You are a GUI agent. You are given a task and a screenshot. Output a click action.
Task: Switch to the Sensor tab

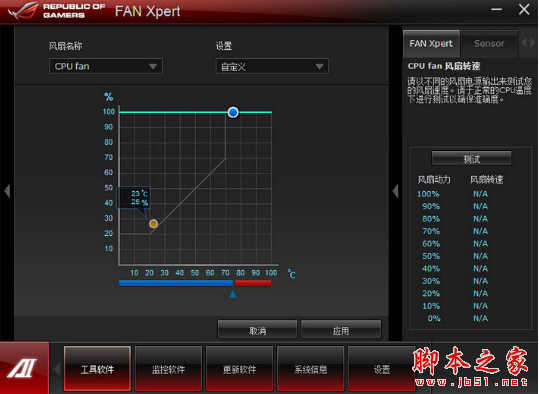click(x=488, y=44)
